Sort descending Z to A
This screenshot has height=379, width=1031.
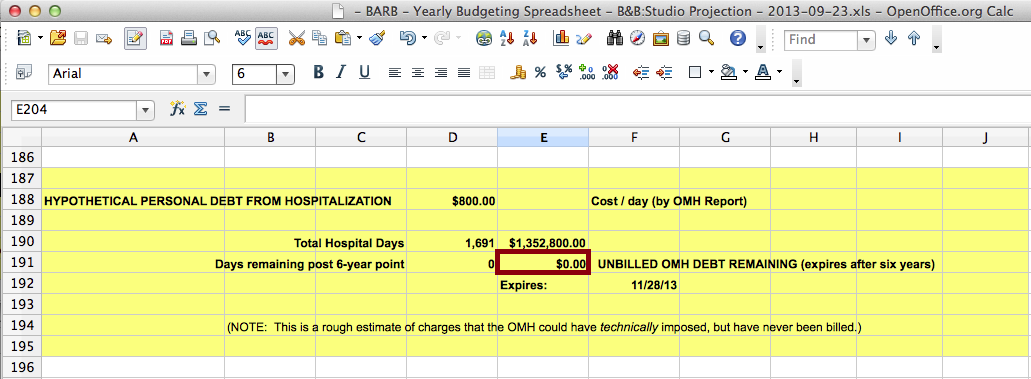(x=529, y=38)
